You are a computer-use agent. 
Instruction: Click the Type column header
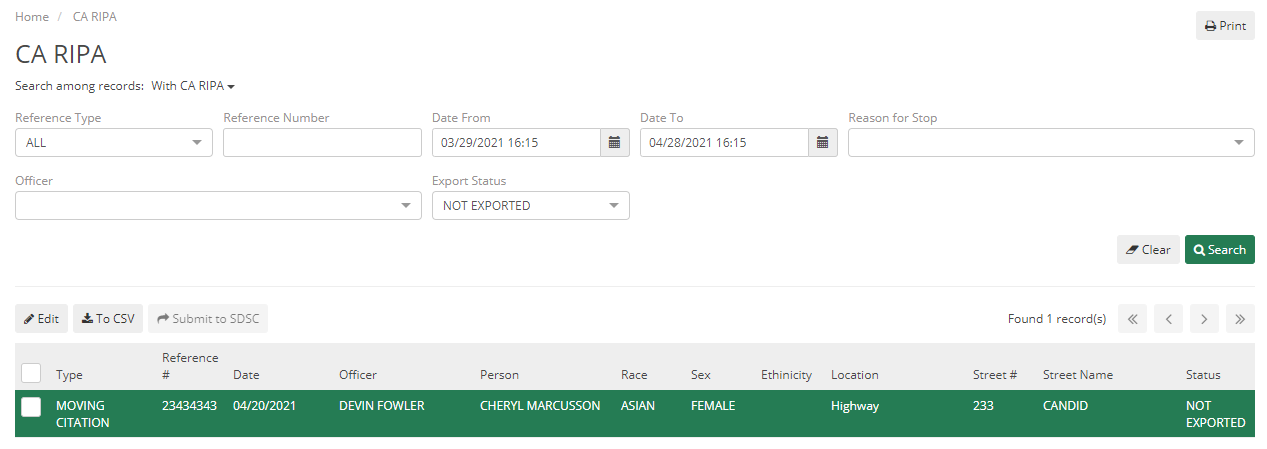click(69, 375)
